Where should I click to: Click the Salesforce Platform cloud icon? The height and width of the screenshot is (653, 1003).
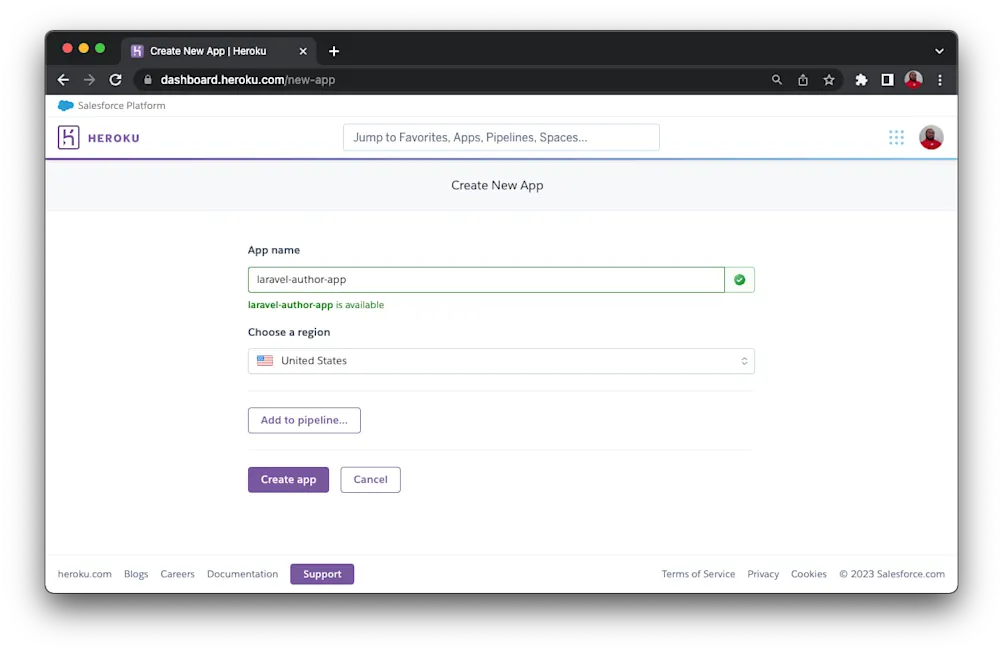point(65,105)
